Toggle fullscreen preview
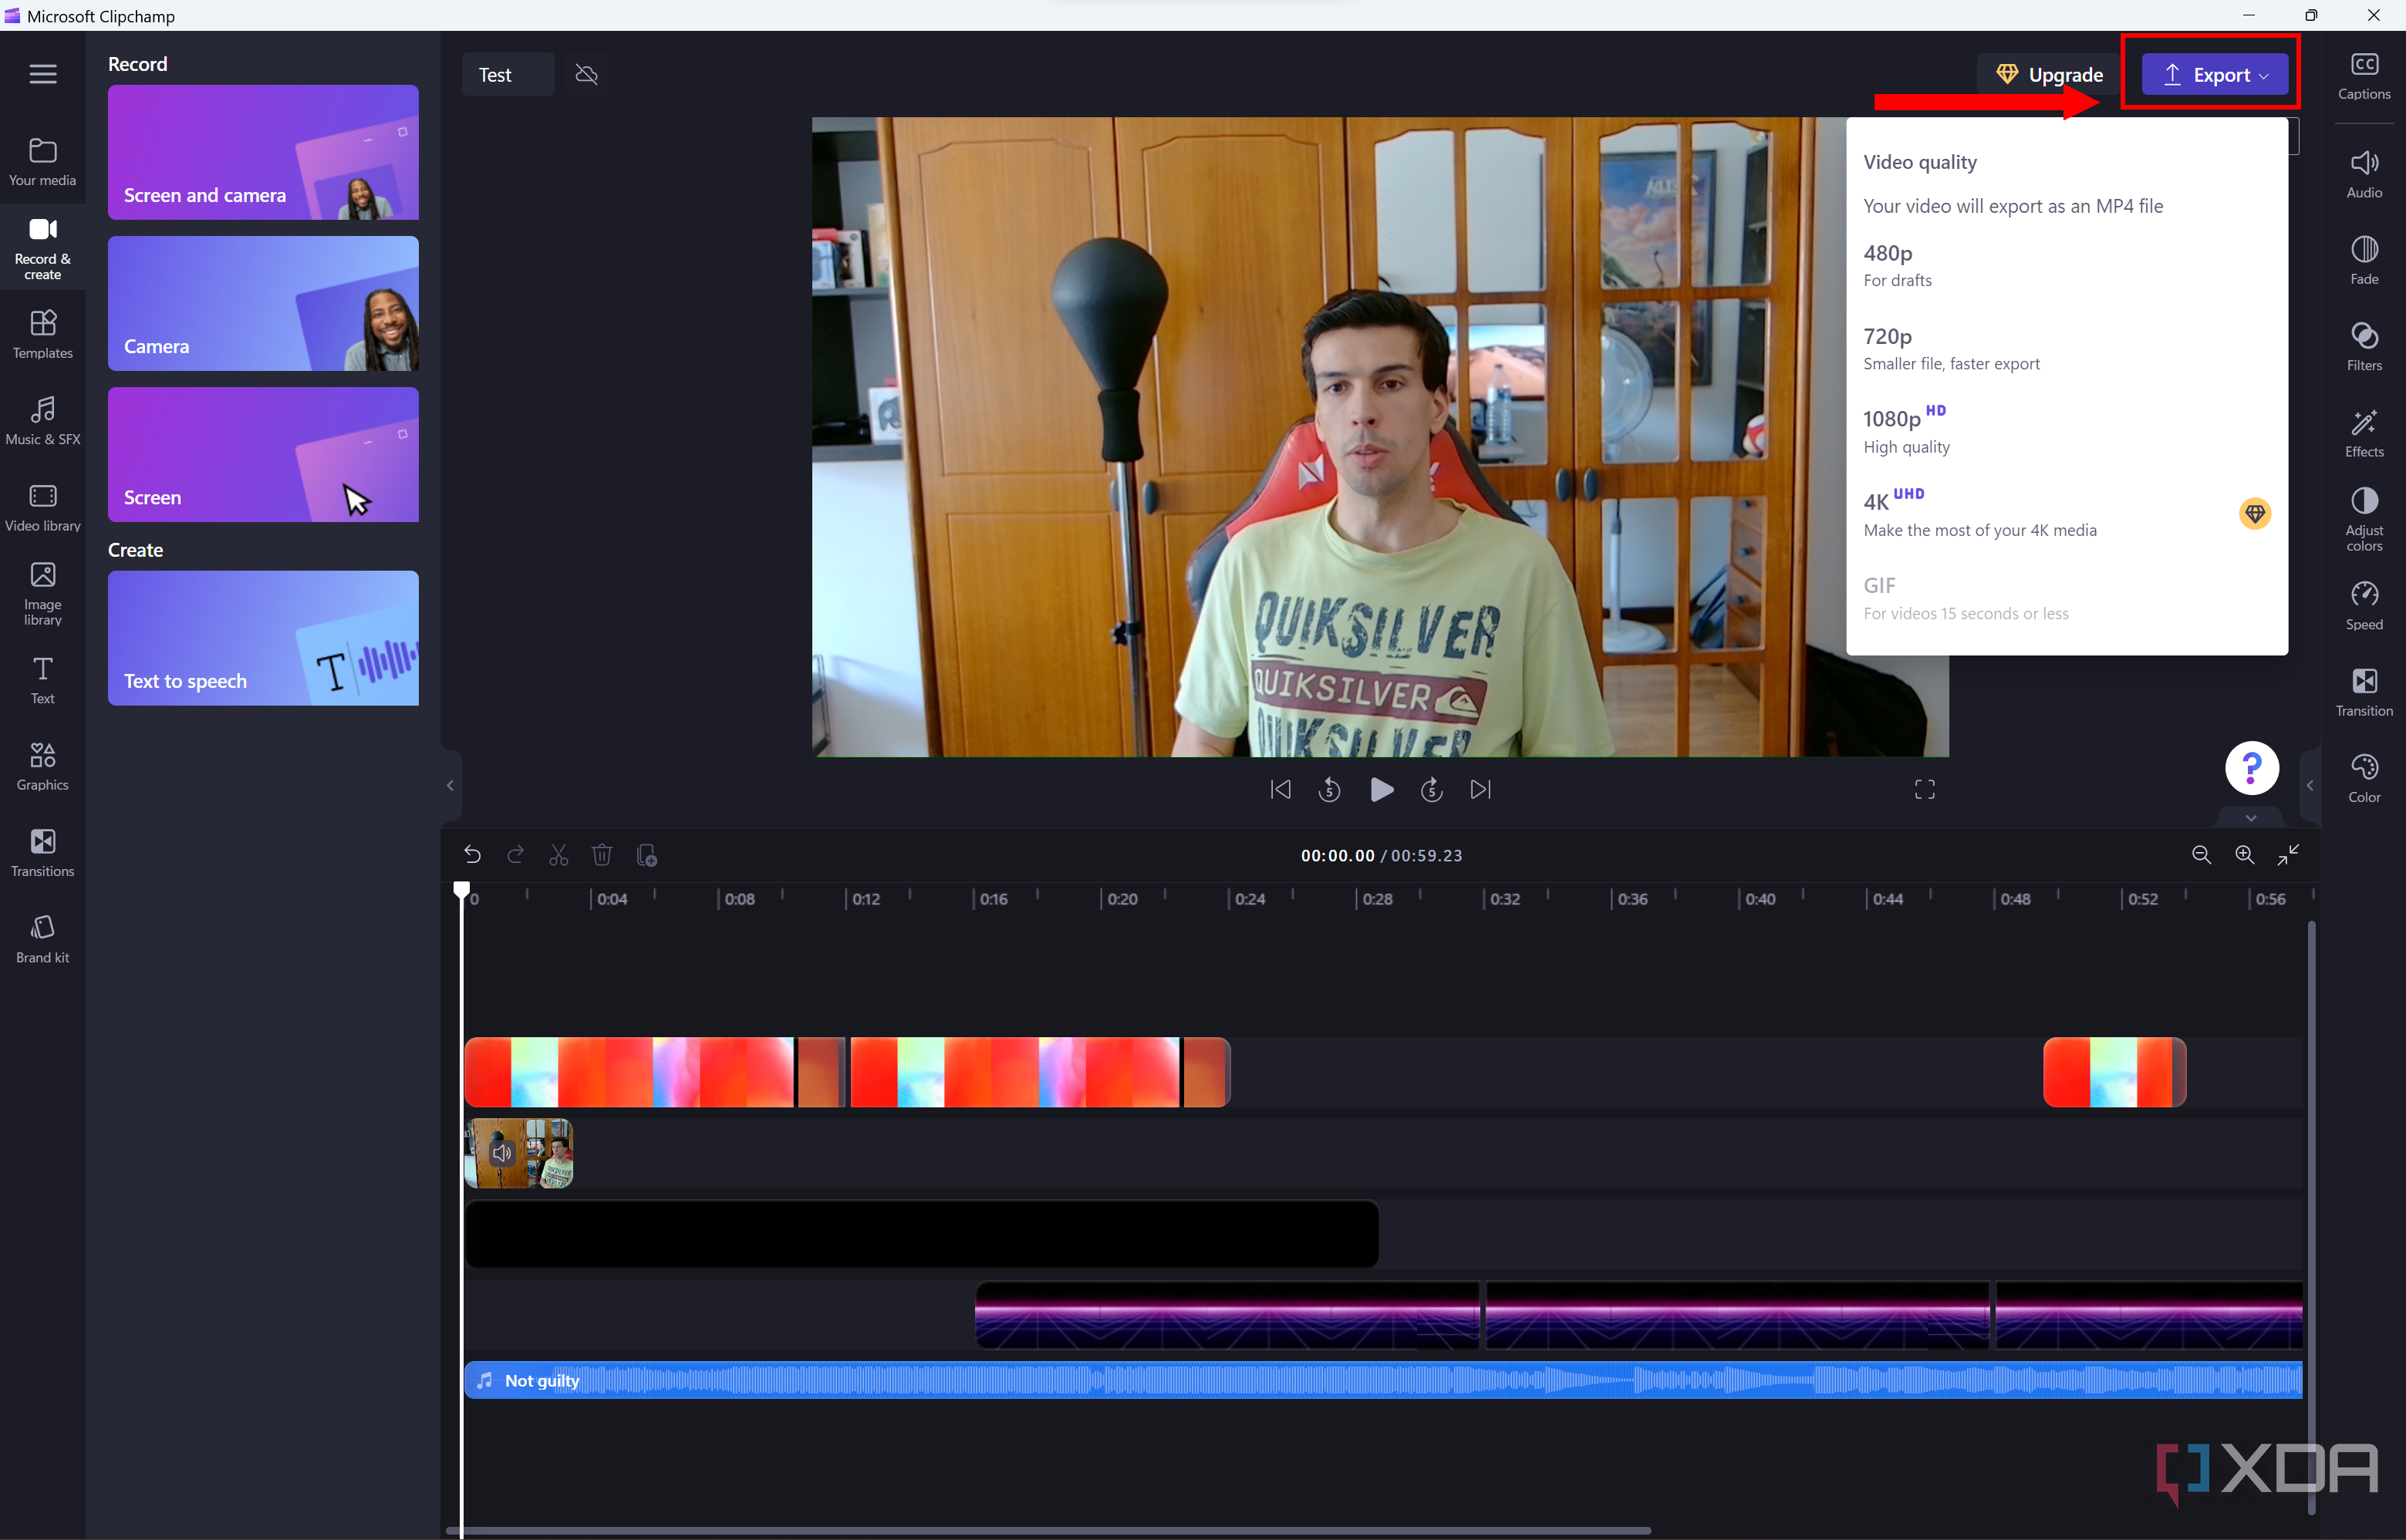The height and width of the screenshot is (1540, 2406). click(x=1924, y=790)
